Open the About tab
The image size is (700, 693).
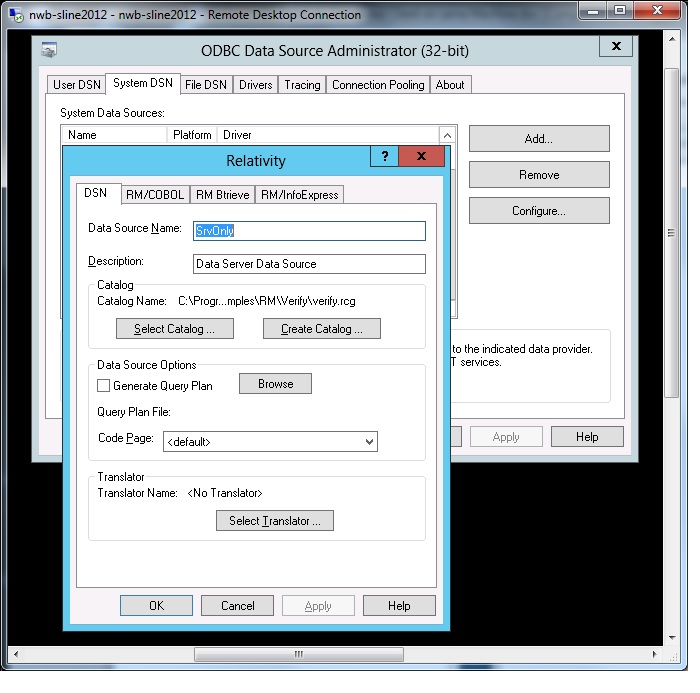coord(450,84)
